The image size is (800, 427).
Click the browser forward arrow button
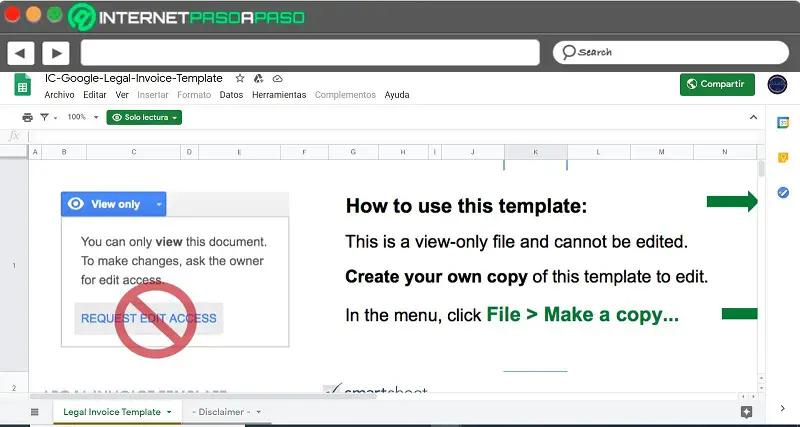click(x=56, y=53)
